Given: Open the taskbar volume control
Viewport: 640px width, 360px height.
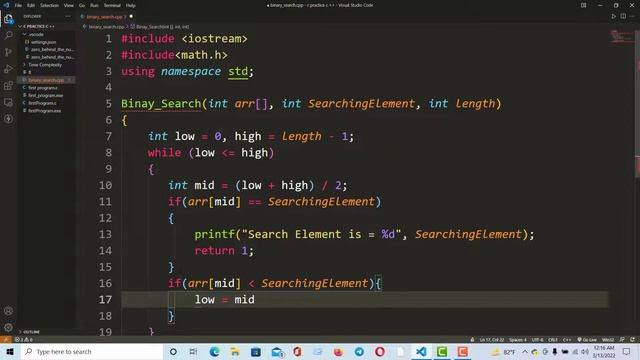Looking at the screenshot, I should click(x=585, y=351).
